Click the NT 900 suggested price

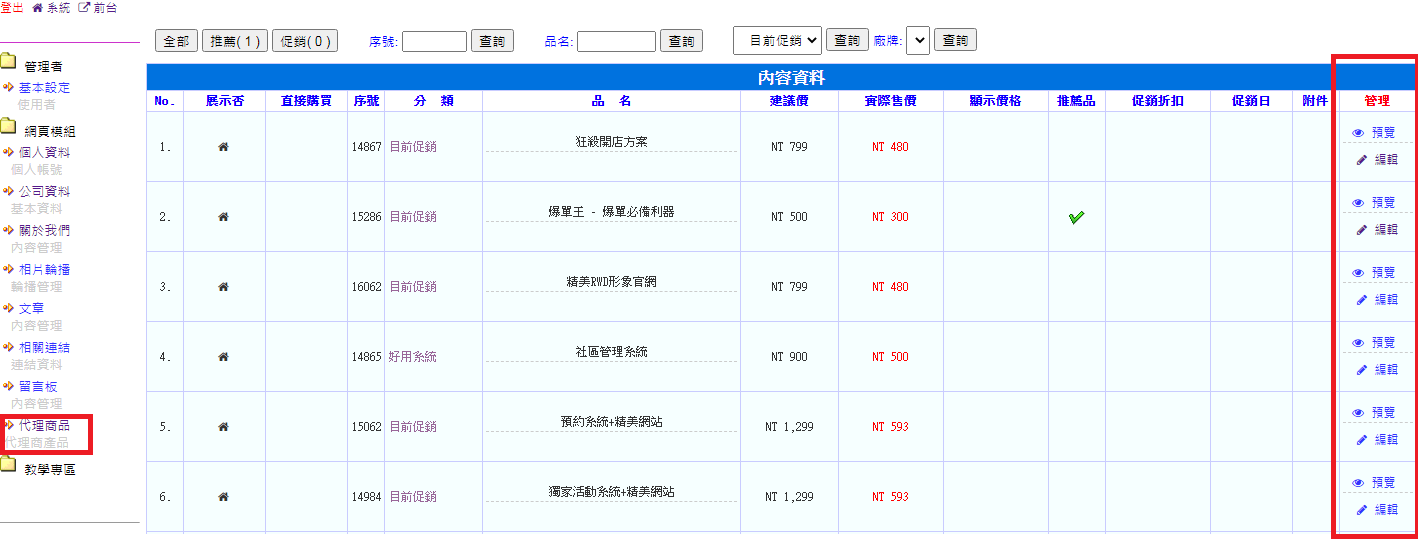[789, 357]
